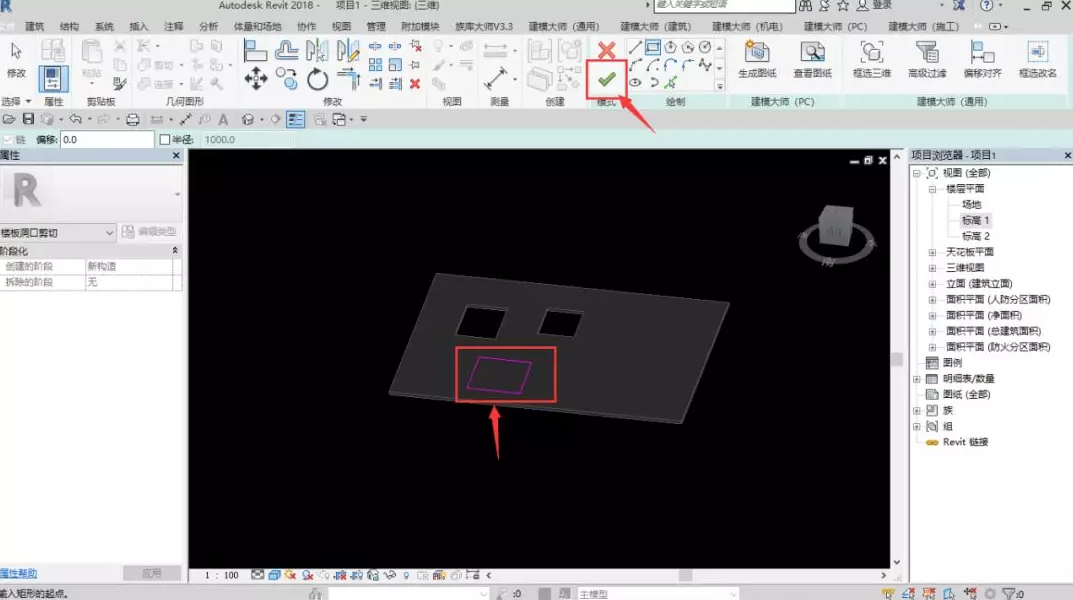Expand the 明细表/数量 node
Viewport: 1073px width, 600px height.
click(917, 379)
